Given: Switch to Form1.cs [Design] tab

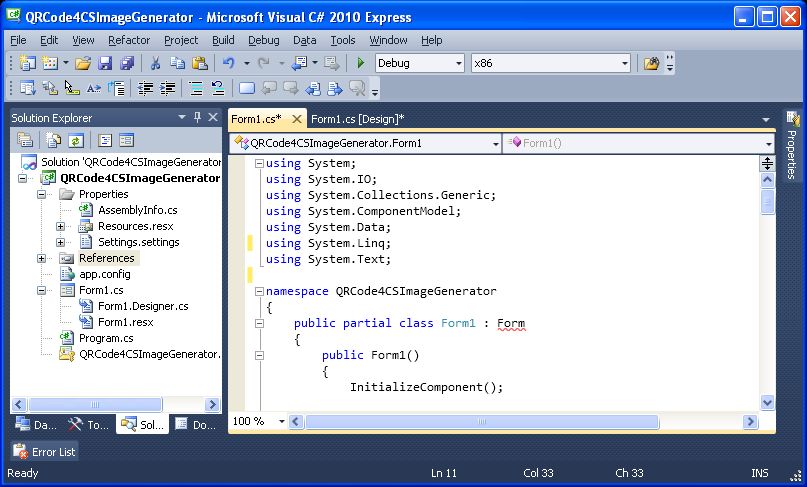Looking at the screenshot, I should 357,119.
